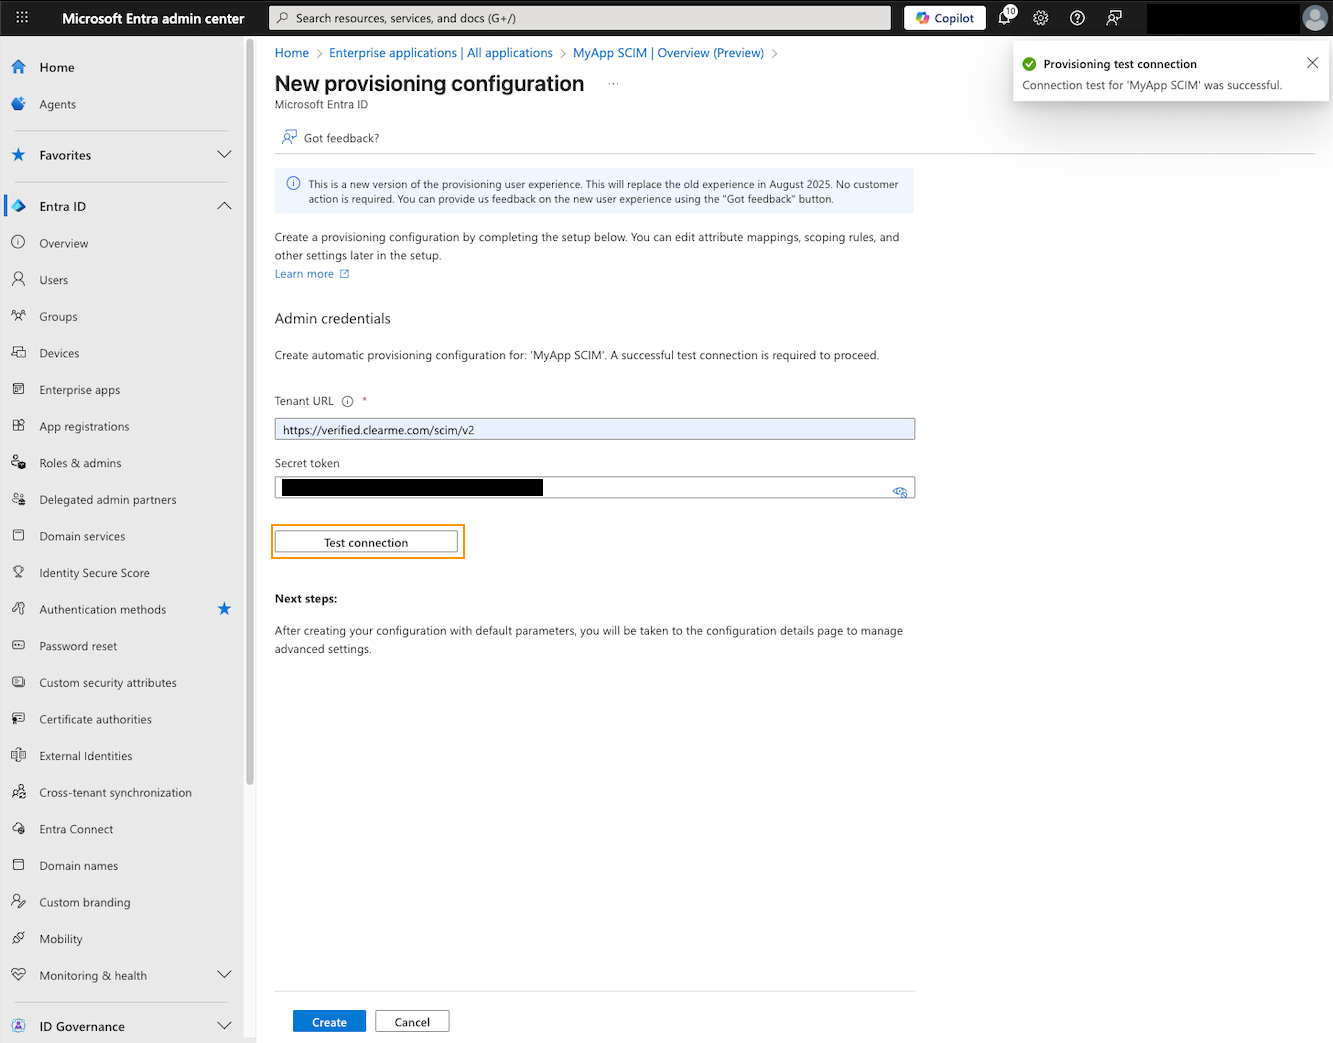Image resolution: width=1333 pixels, height=1043 pixels.
Task: Collapse the Entra ID section chevron
Action: [x=224, y=206]
